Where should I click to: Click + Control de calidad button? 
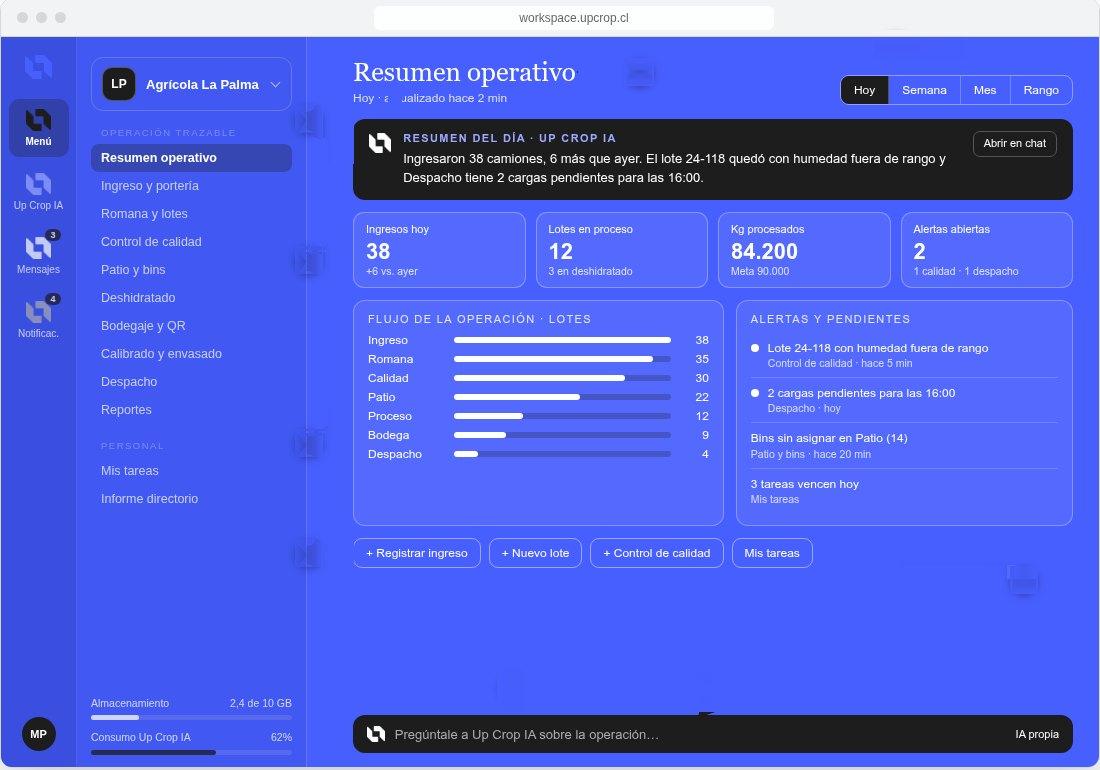click(657, 553)
